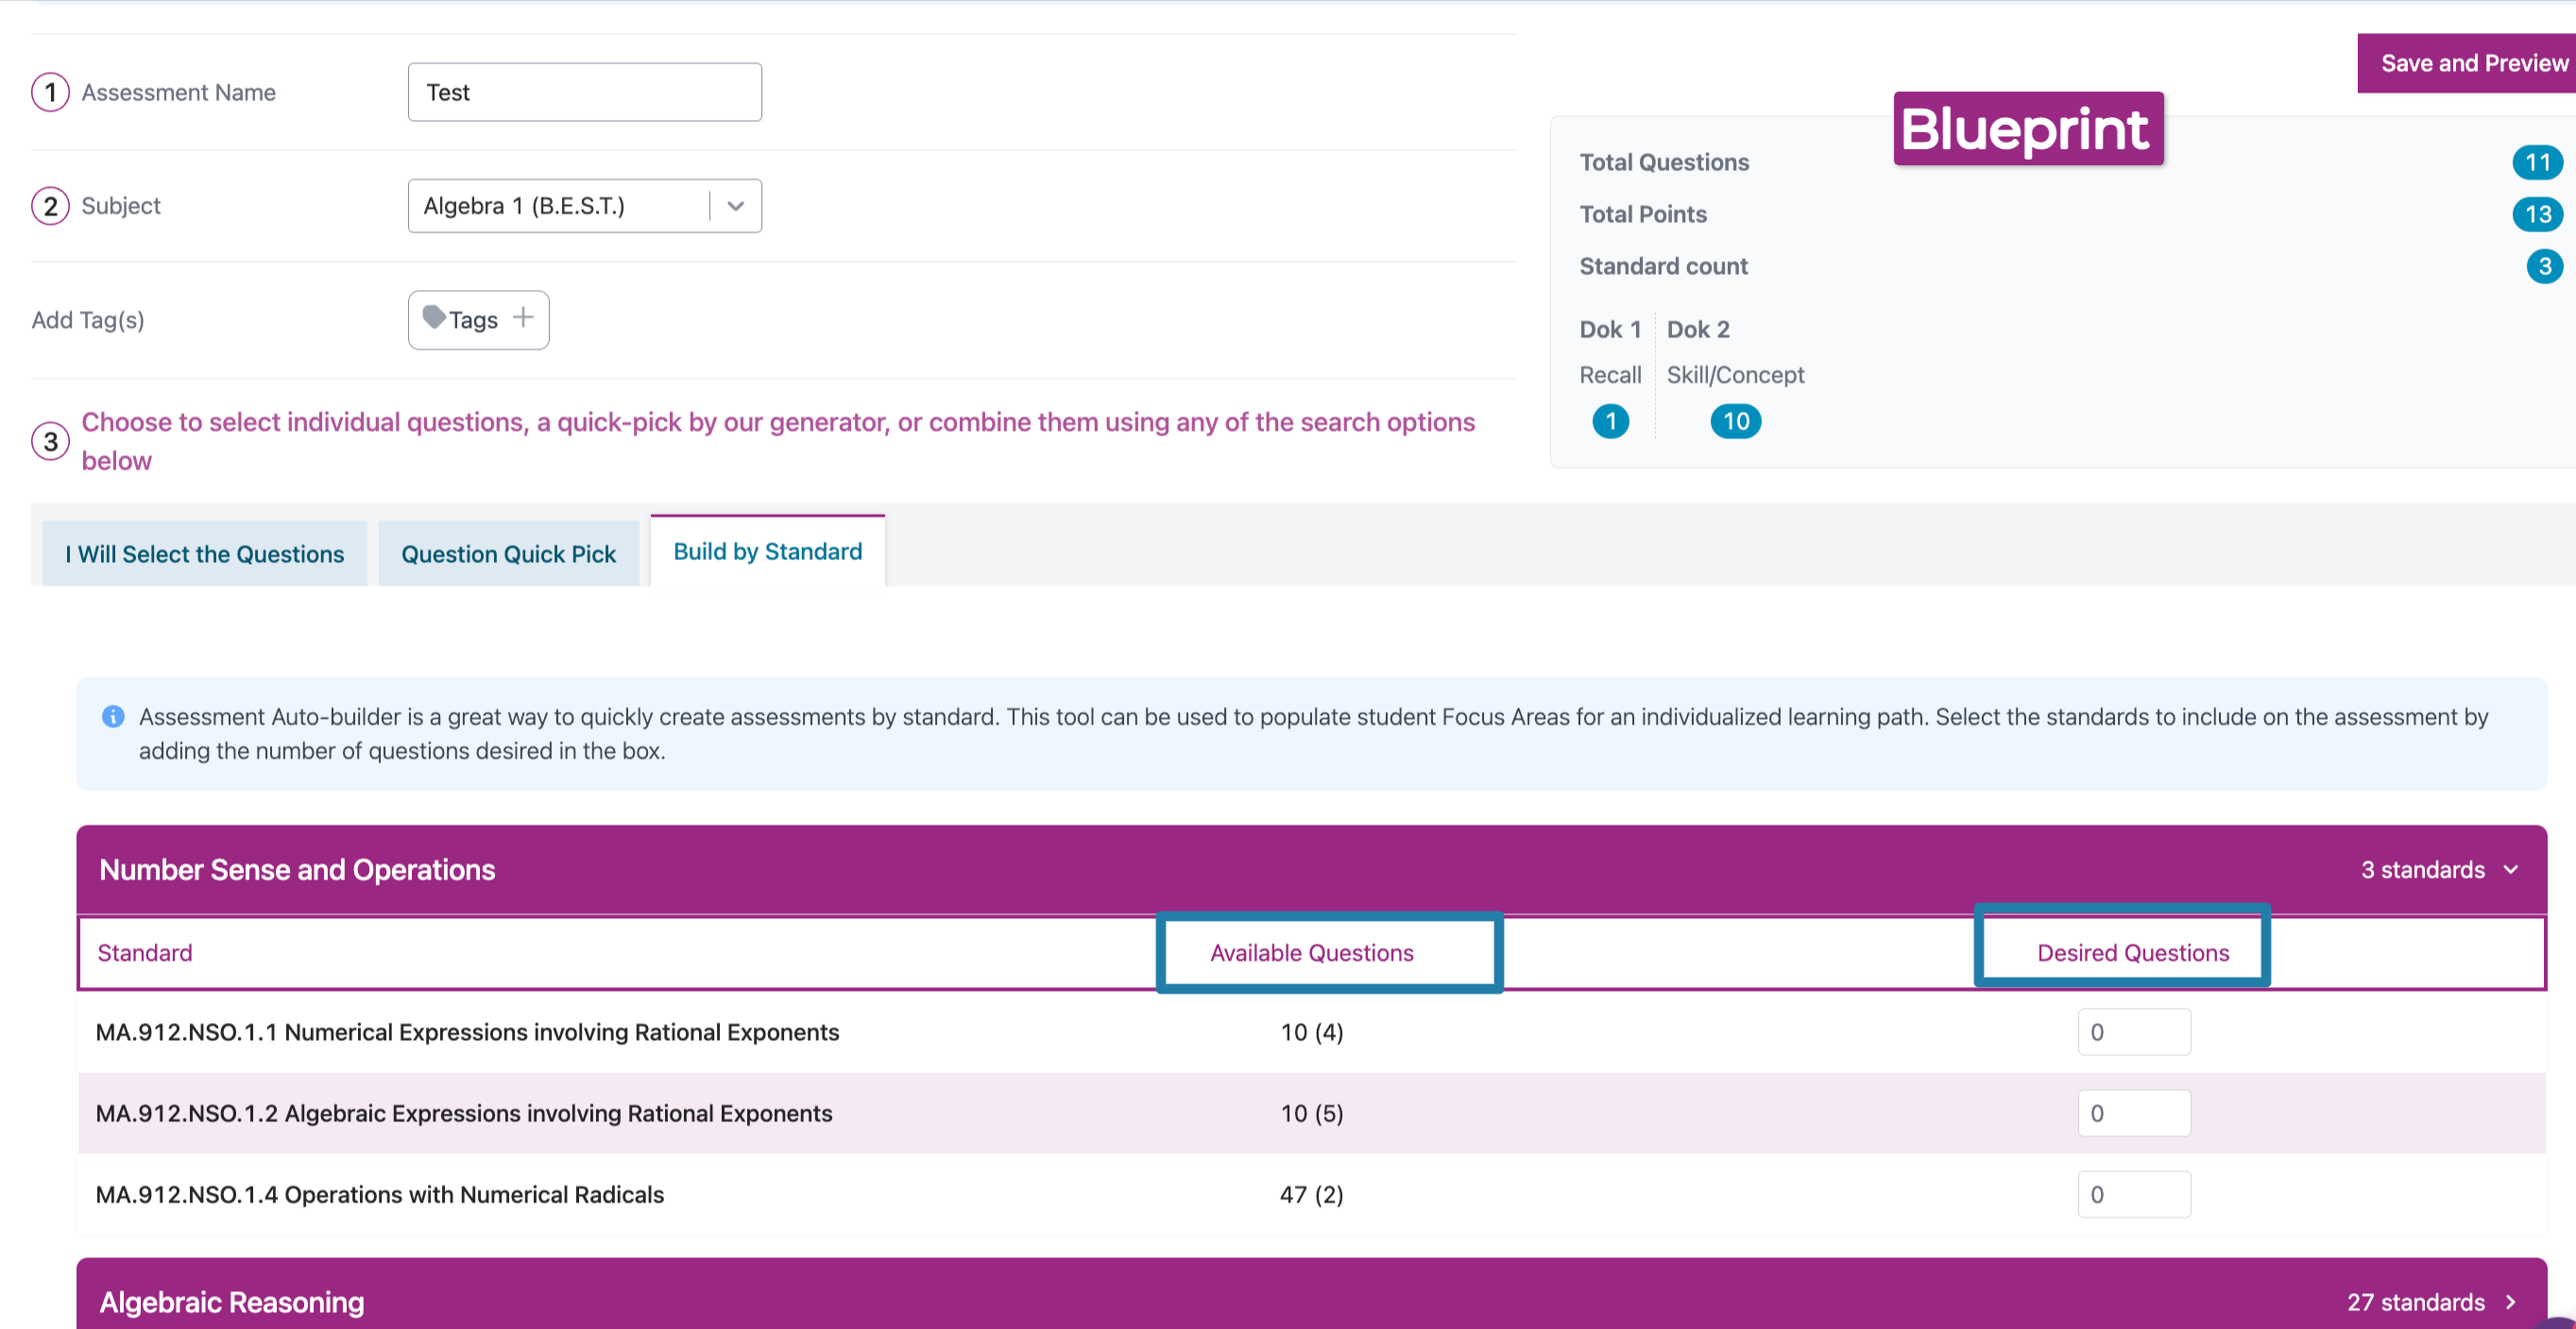The height and width of the screenshot is (1329, 2576).
Task: Click the tag icon in Tags button
Action: click(x=433, y=318)
